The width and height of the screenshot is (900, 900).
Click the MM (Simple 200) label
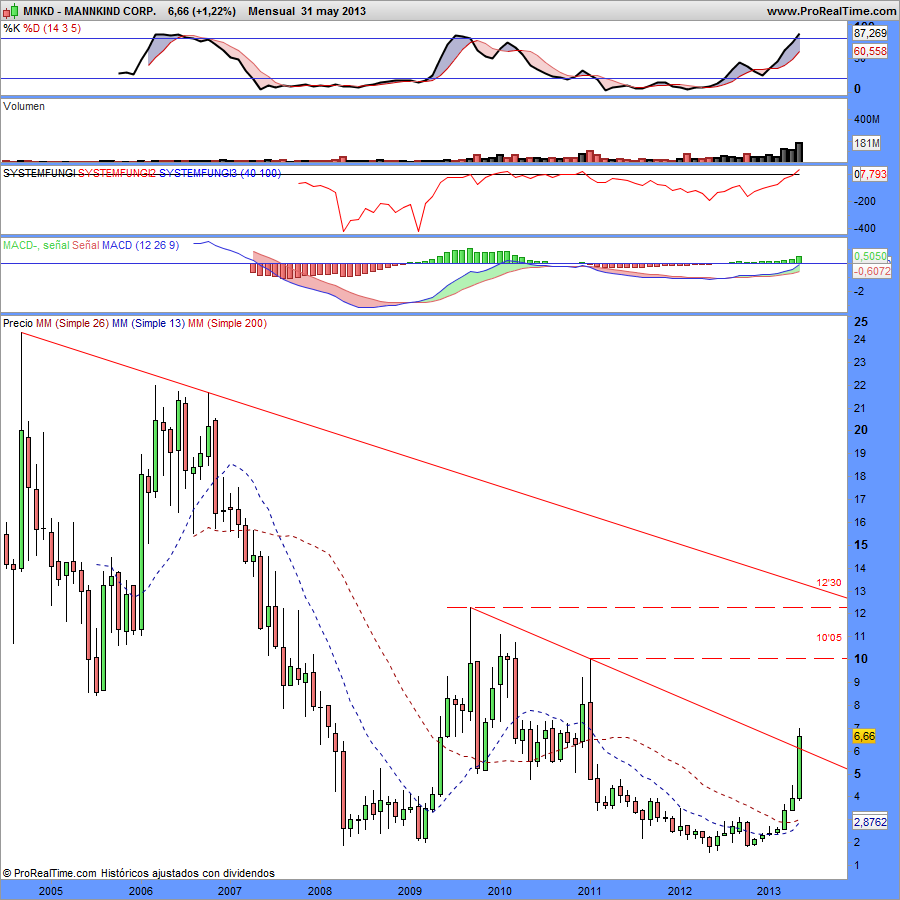[227, 323]
